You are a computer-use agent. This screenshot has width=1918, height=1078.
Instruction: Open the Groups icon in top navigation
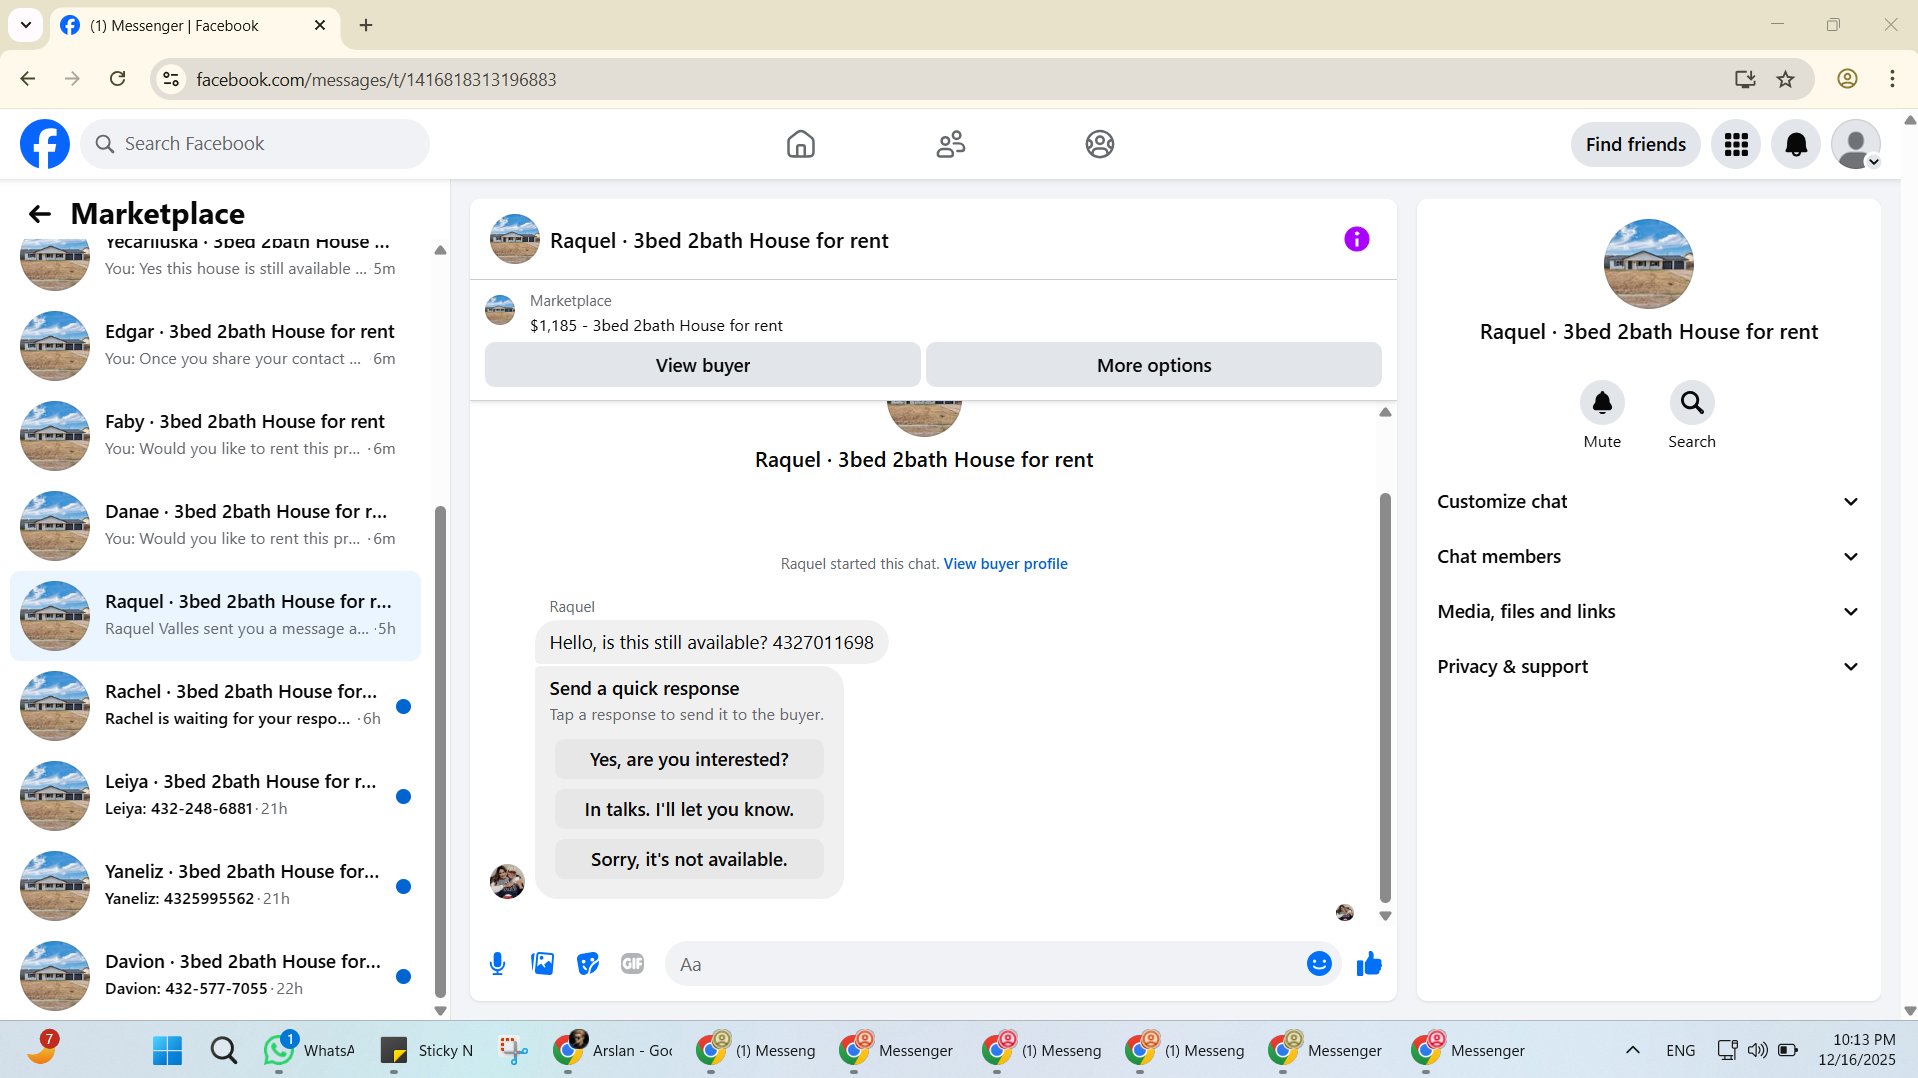[x=1099, y=144]
